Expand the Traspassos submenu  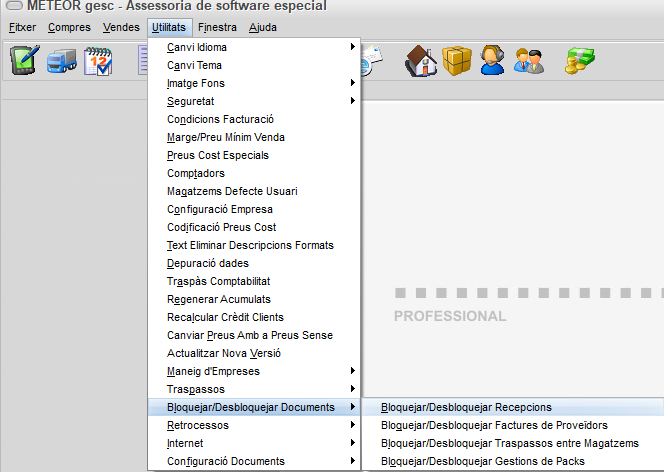click(x=254, y=389)
